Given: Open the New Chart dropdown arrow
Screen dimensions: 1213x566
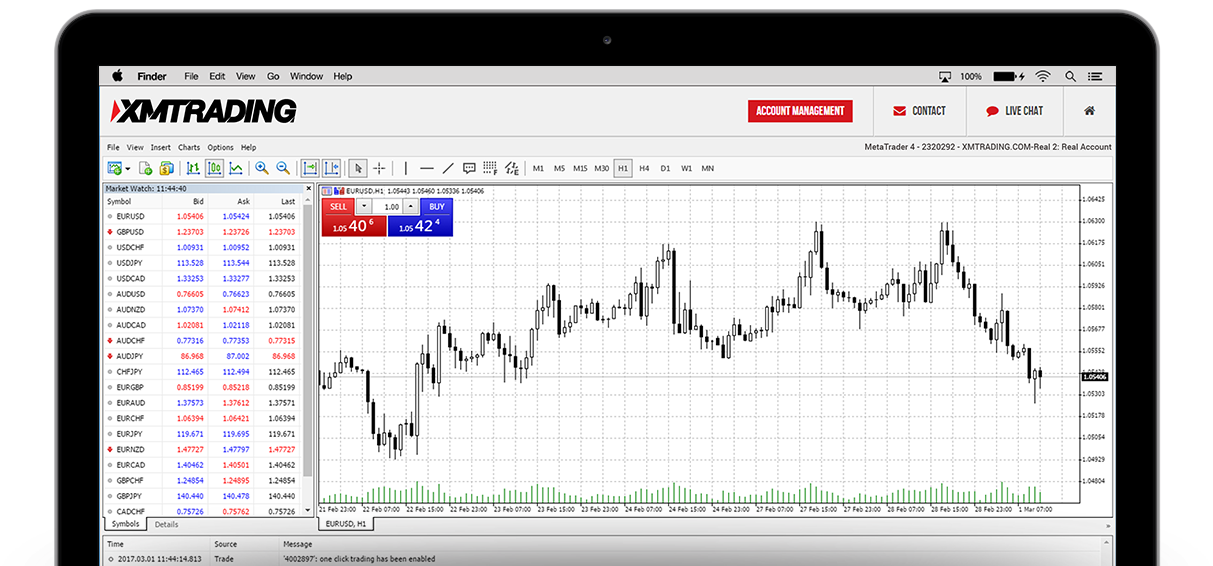Looking at the screenshot, I should 127,168.
